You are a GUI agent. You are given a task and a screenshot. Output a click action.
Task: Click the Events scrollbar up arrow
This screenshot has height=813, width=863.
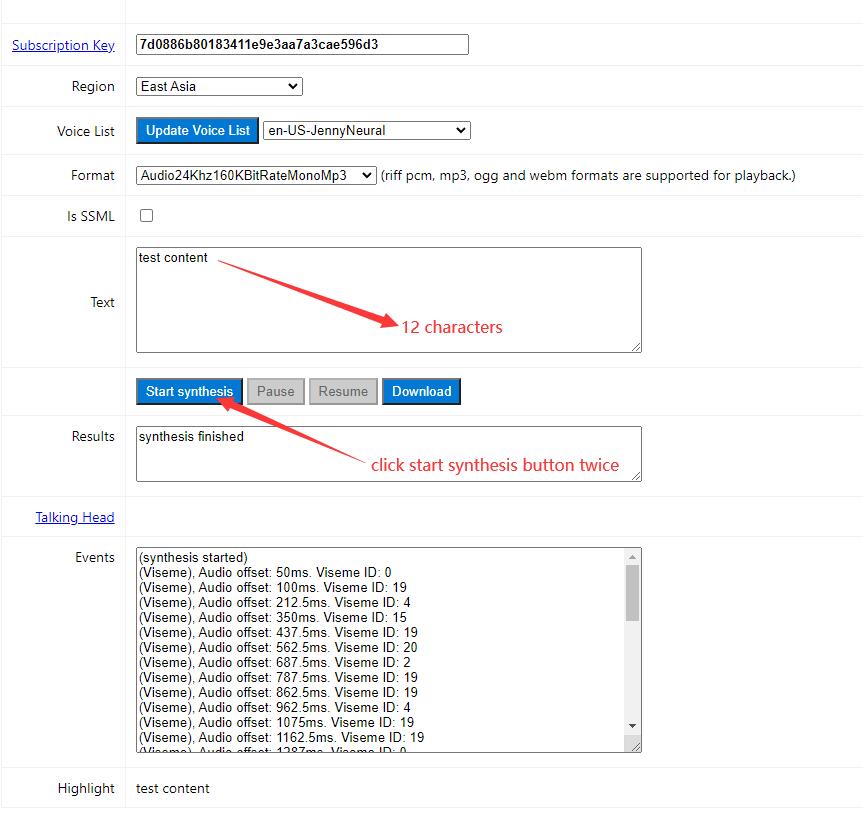630,555
